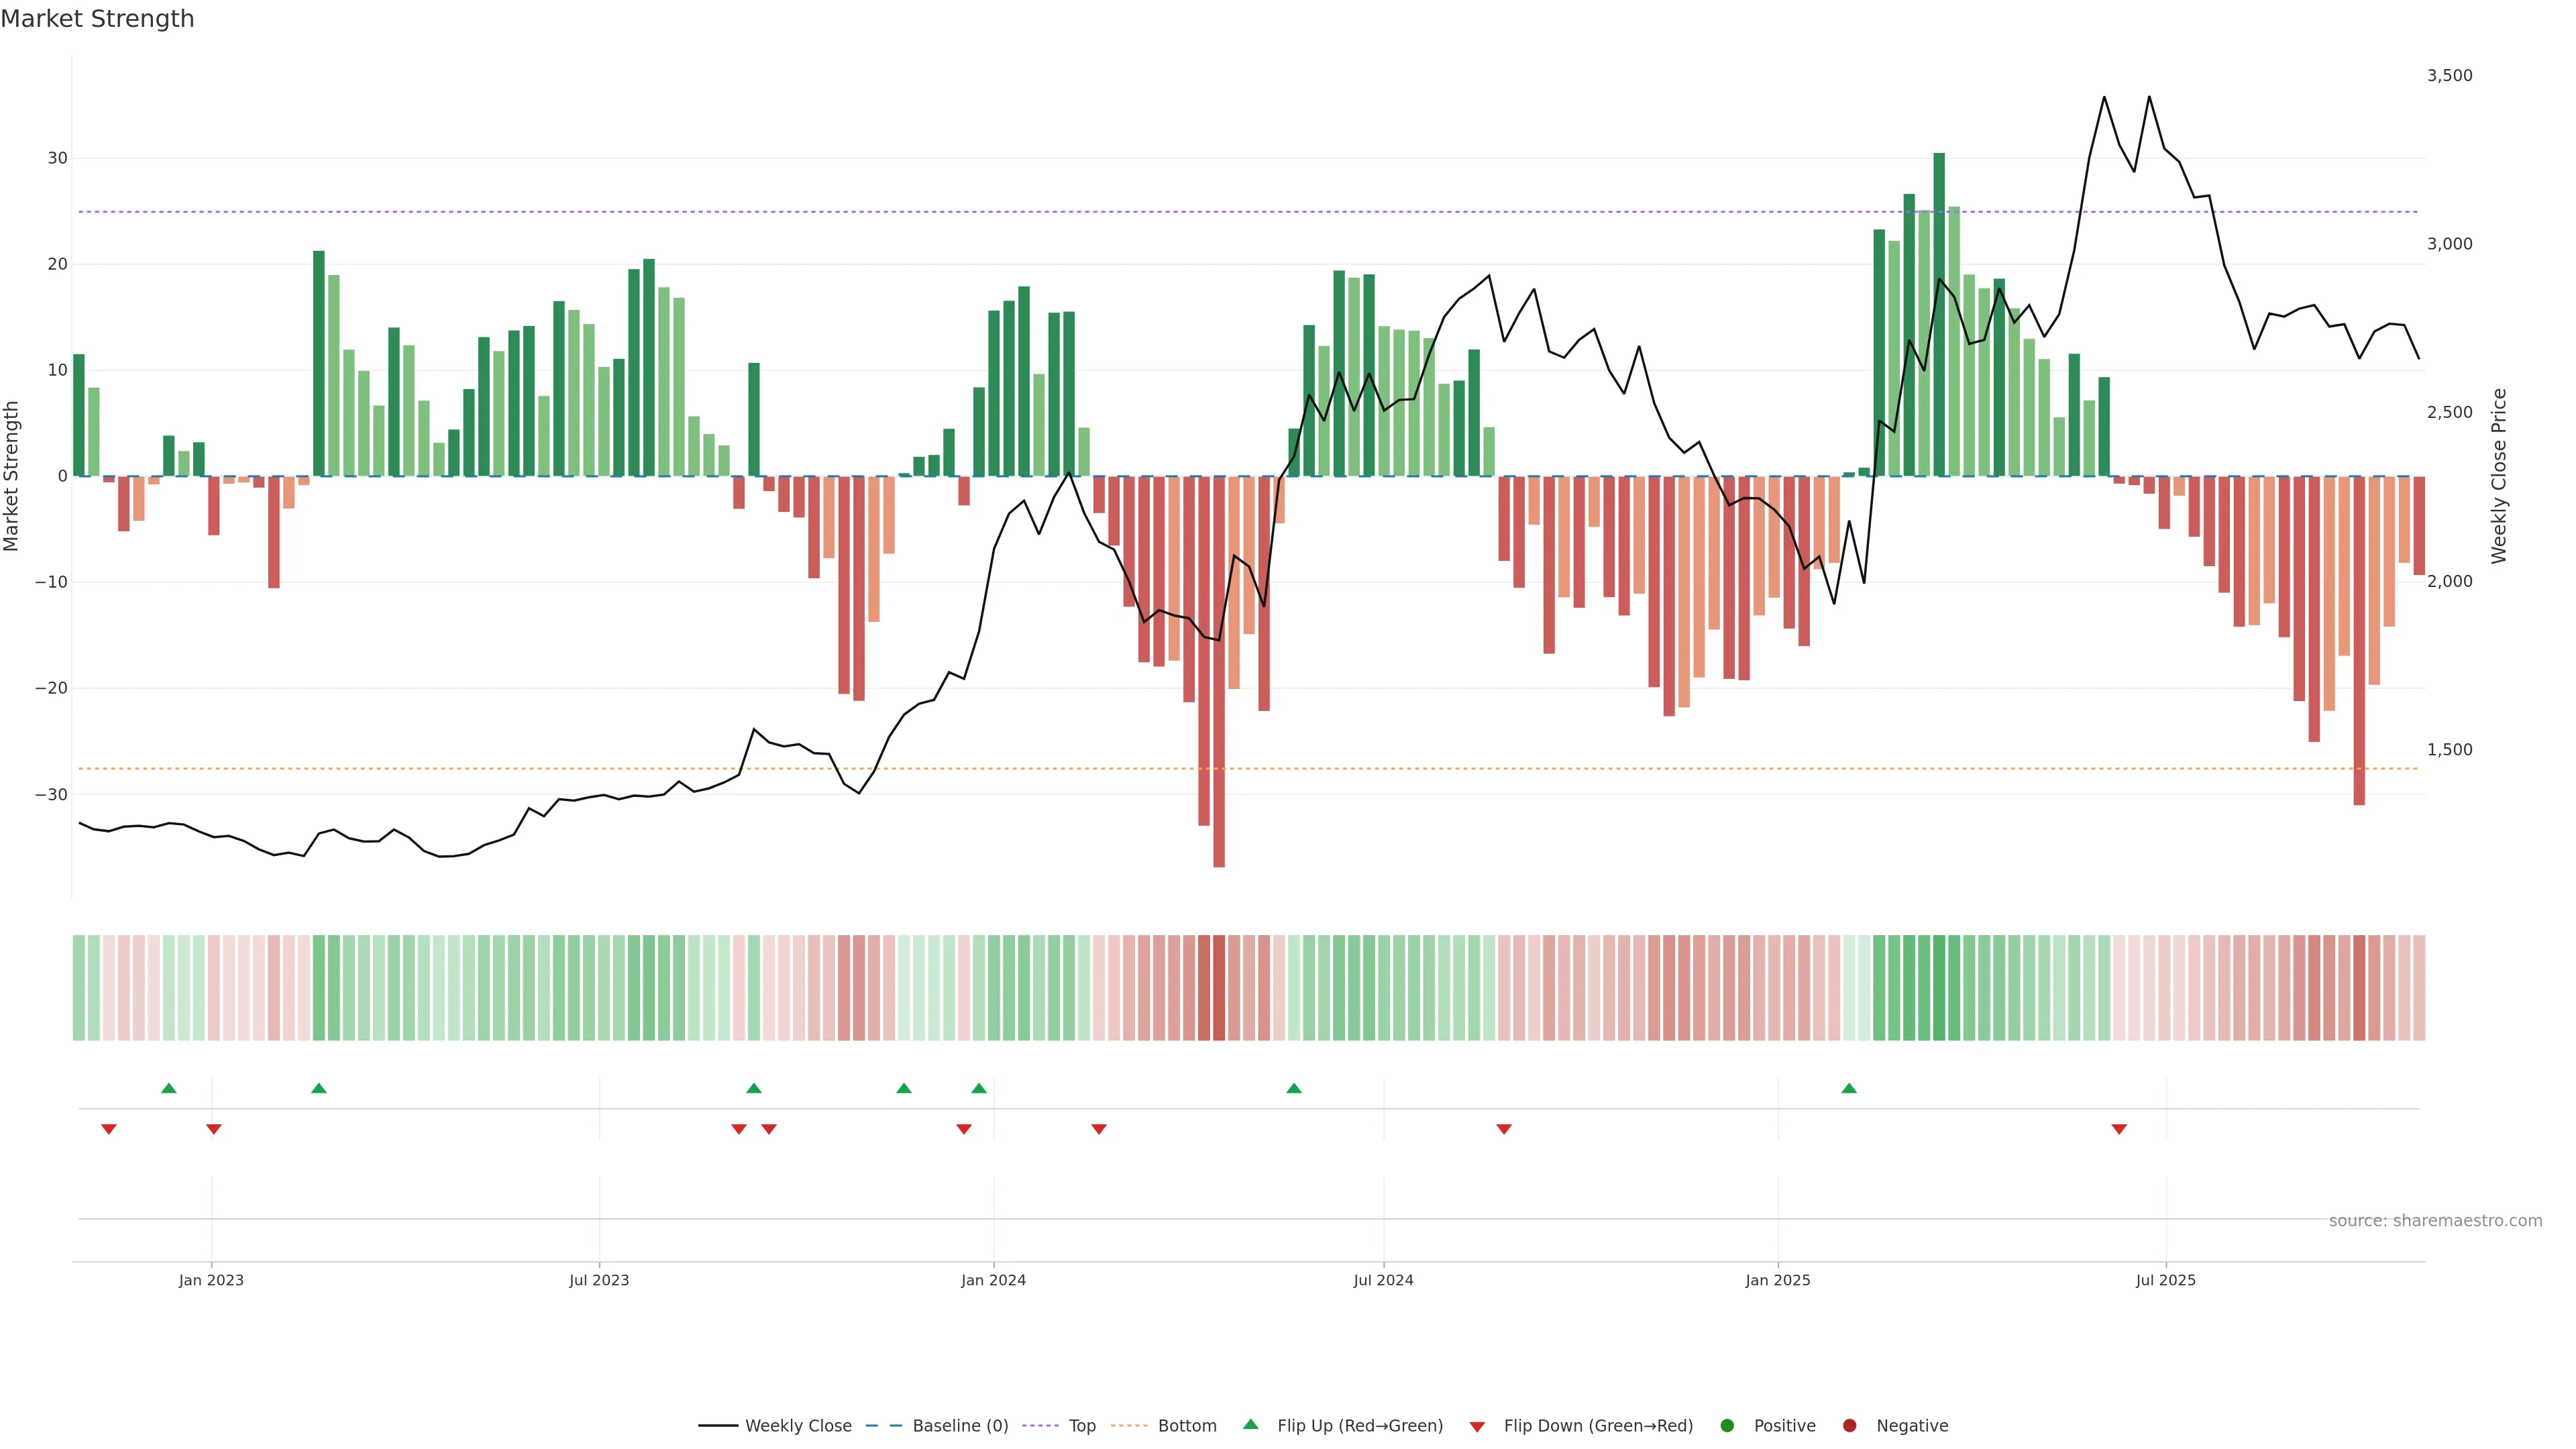
Task: Click red Flip Down triangle in legend
Action: (x=1477, y=1427)
